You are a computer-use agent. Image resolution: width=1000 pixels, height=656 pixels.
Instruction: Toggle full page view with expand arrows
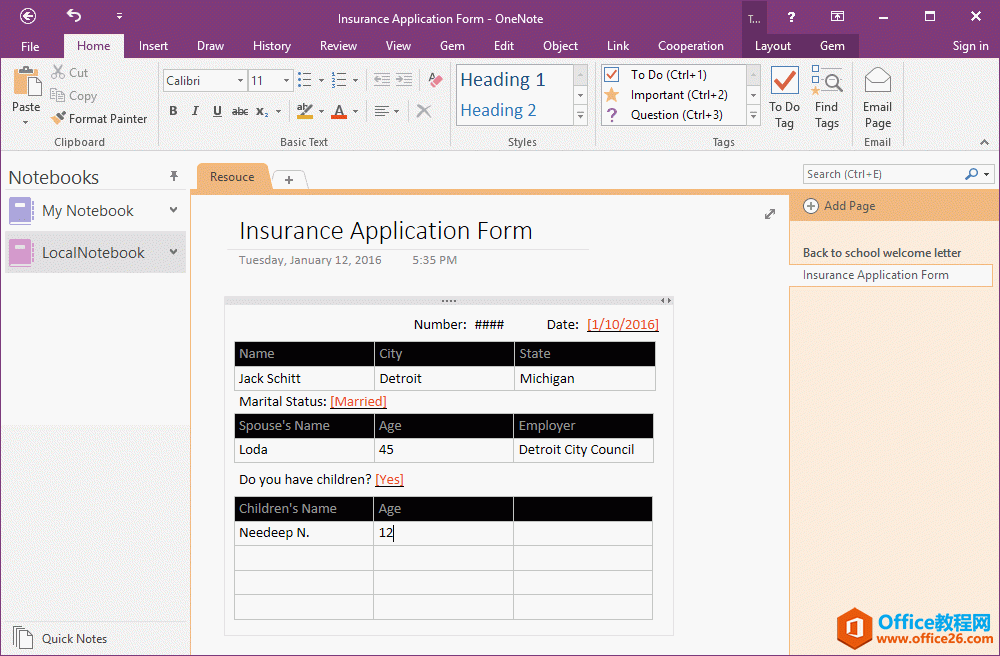(x=770, y=214)
